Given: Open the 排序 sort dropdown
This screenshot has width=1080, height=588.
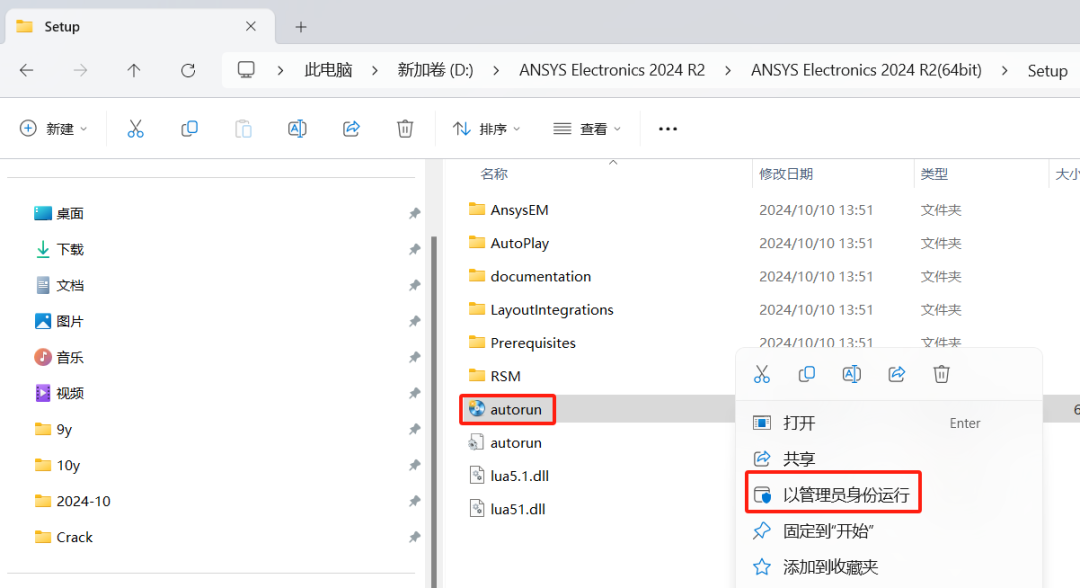Looking at the screenshot, I should pyautogui.click(x=486, y=129).
